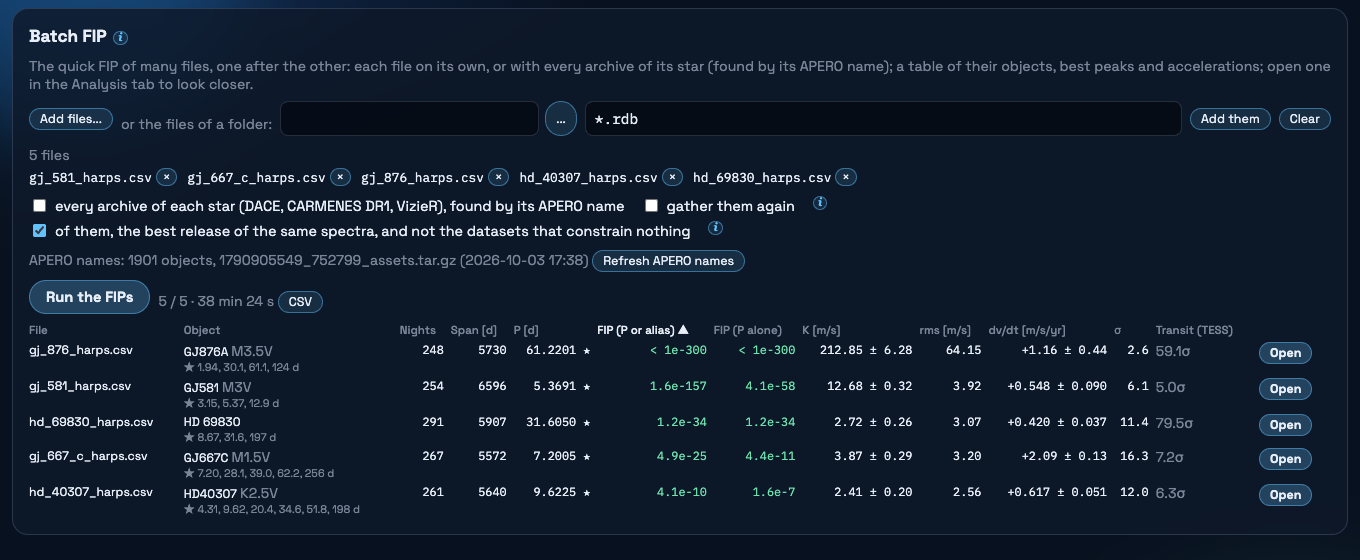1360x560 pixels.
Task: Remove hd_40307_harps.csv from the file list
Action: pyautogui.click(x=673, y=177)
